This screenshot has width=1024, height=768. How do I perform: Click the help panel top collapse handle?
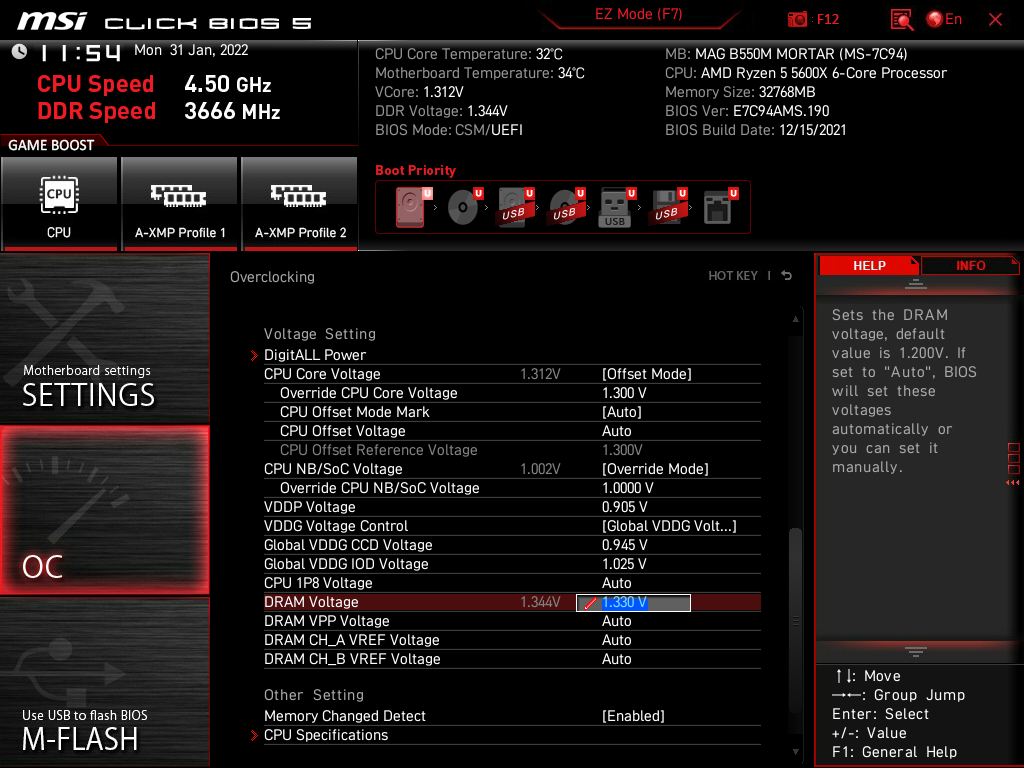click(x=916, y=283)
